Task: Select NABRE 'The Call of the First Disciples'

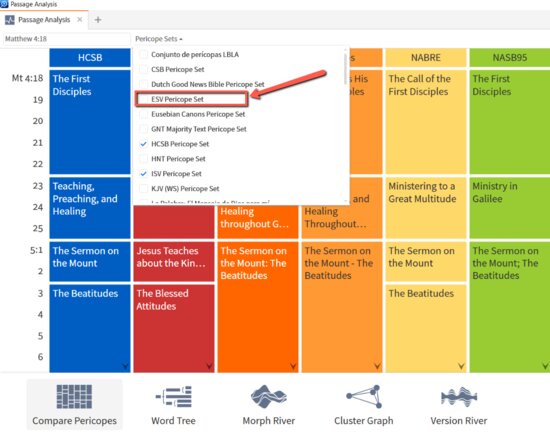Action: [x=426, y=122]
